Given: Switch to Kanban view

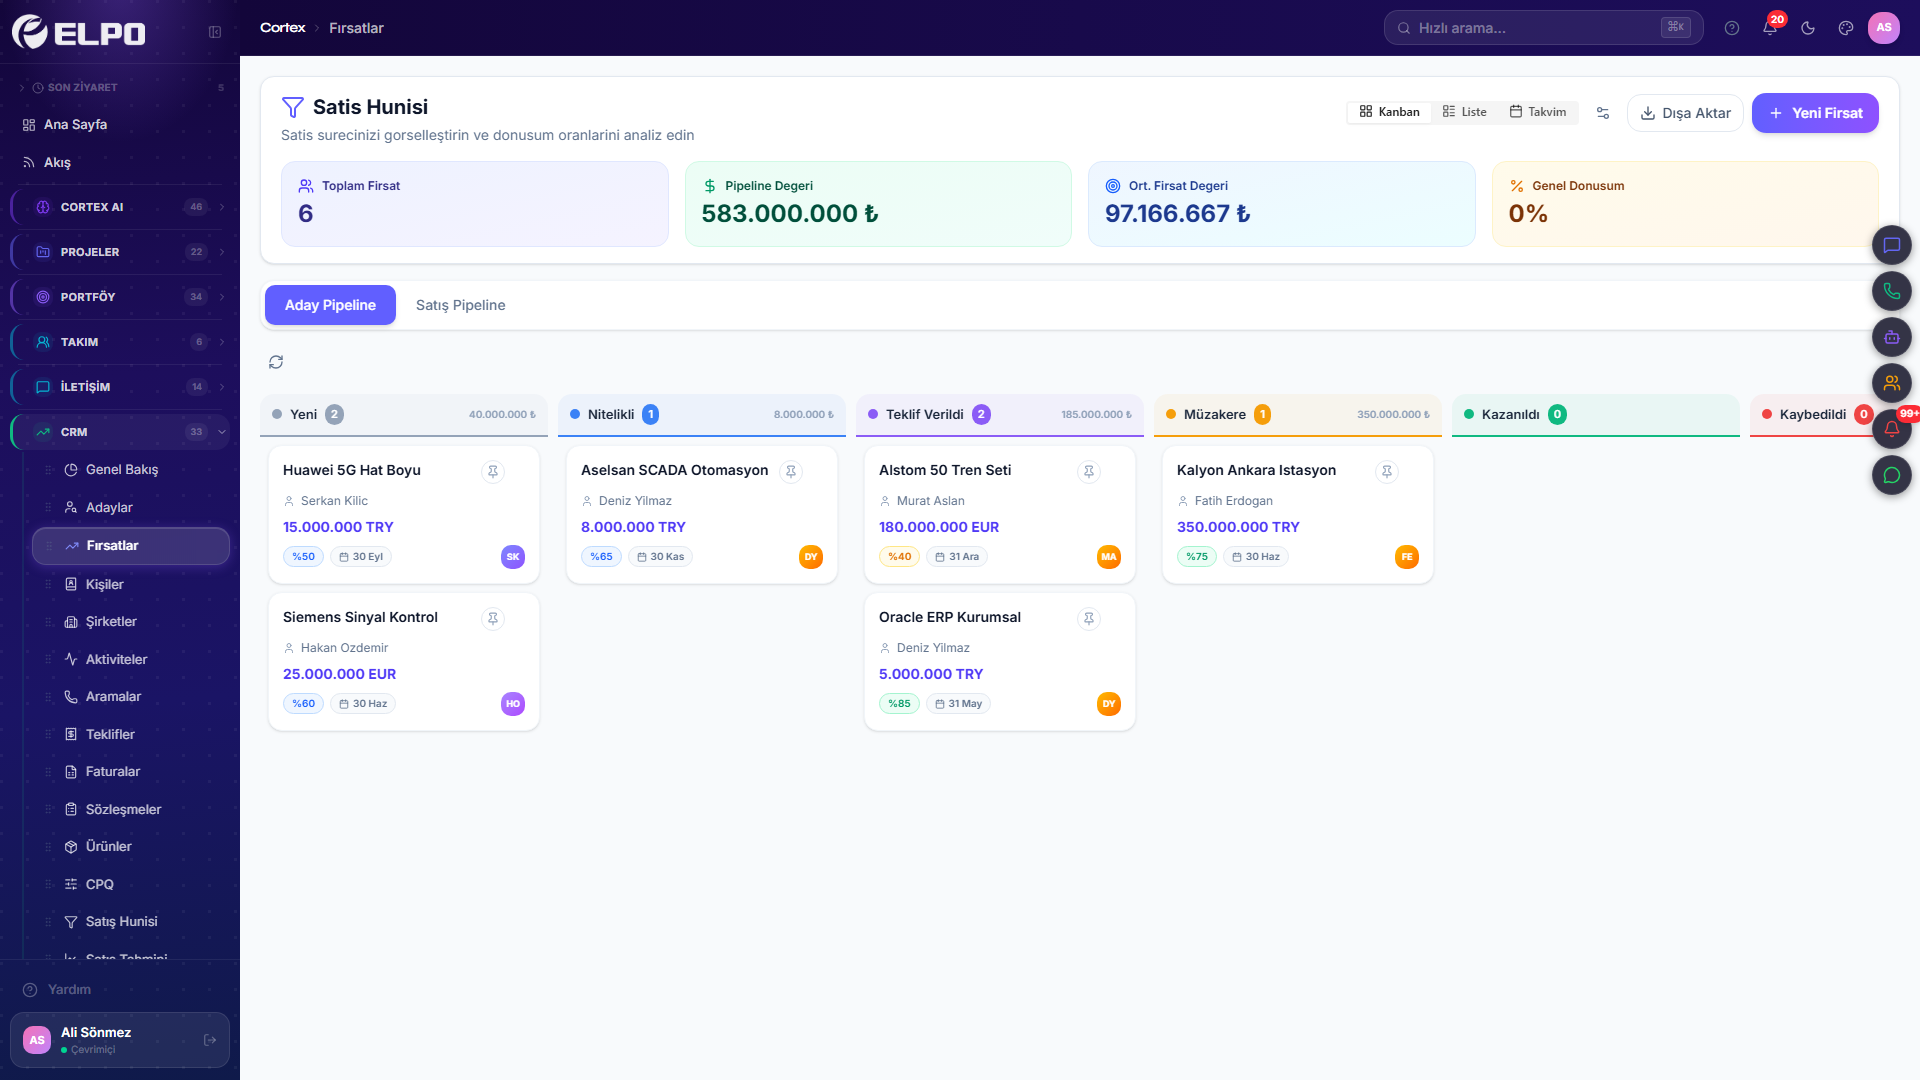Looking at the screenshot, I should pos(1389,112).
